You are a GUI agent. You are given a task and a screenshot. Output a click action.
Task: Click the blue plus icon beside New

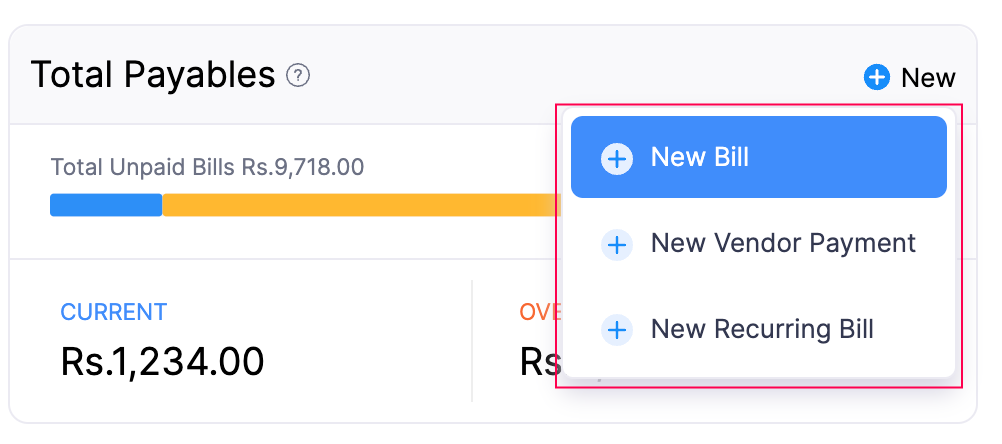click(x=877, y=77)
